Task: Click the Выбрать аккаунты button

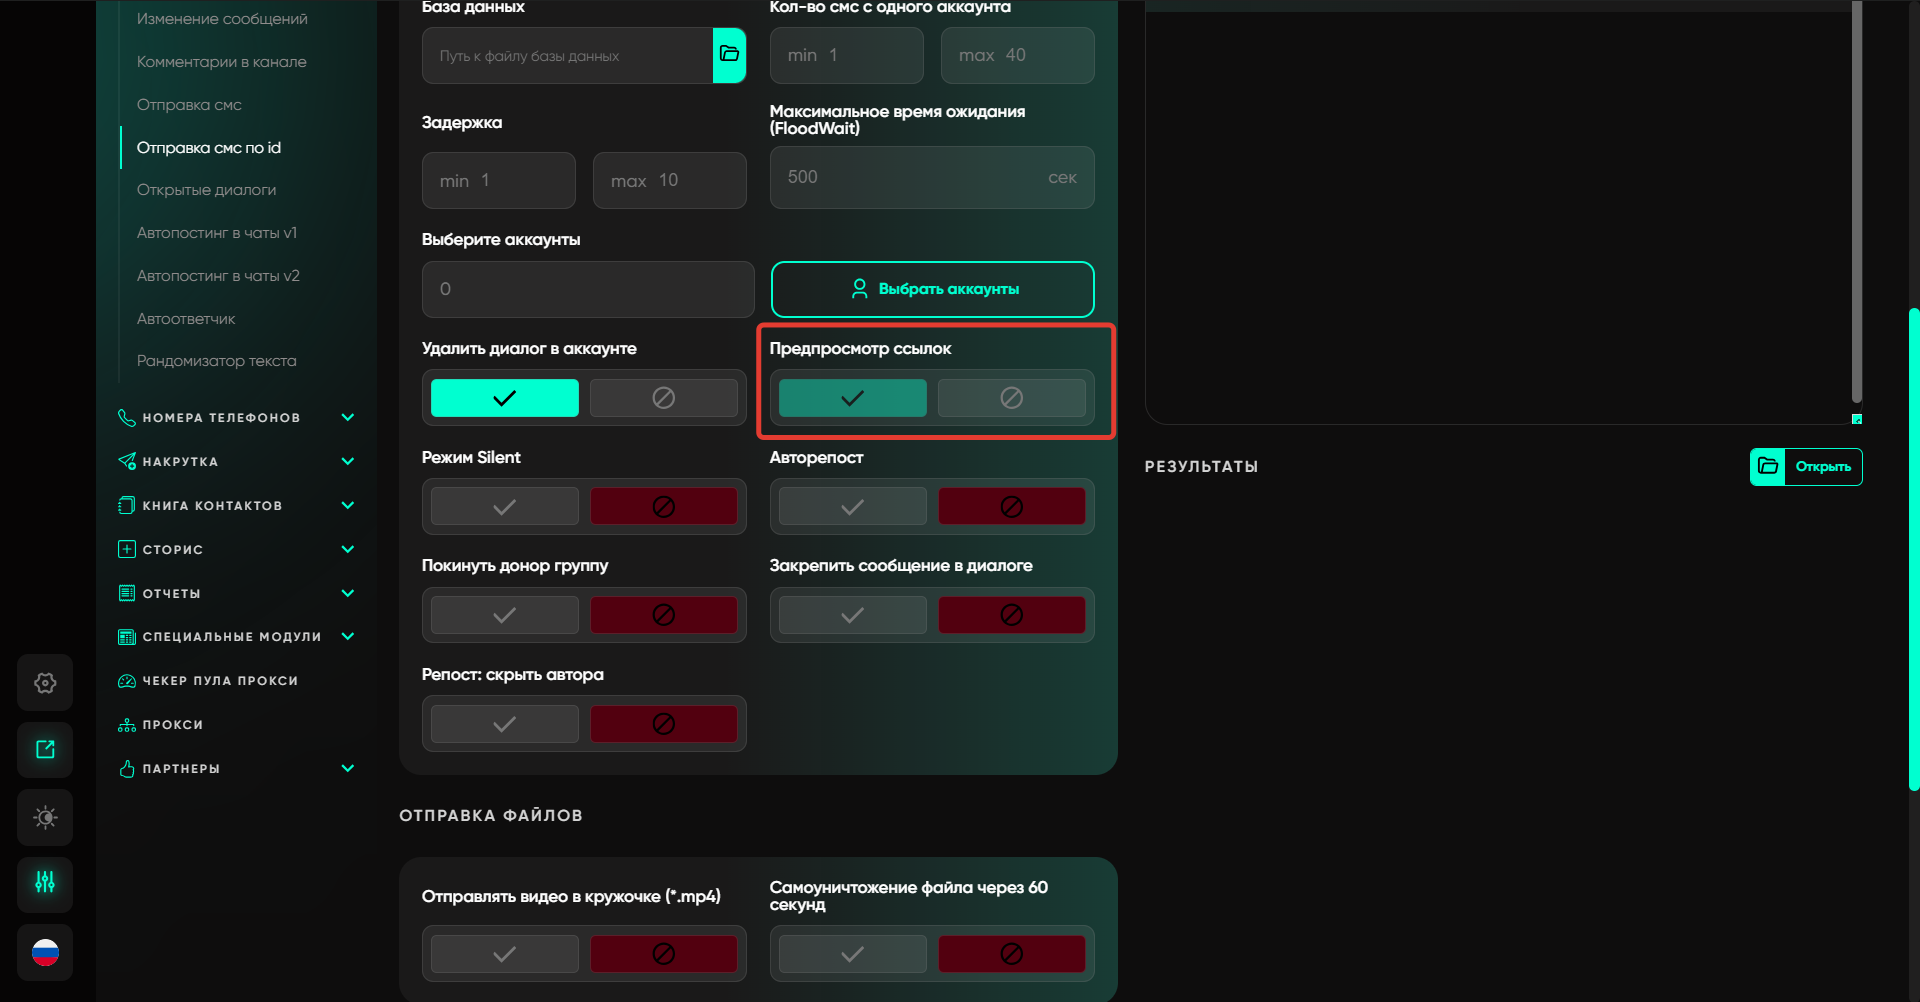Action: [932, 289]
